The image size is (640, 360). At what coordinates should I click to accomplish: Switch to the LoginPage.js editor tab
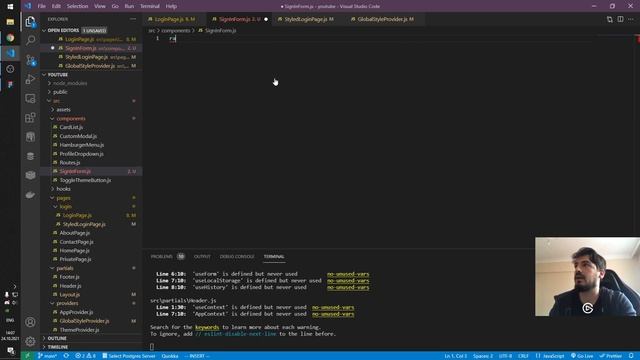pos(173,19)
